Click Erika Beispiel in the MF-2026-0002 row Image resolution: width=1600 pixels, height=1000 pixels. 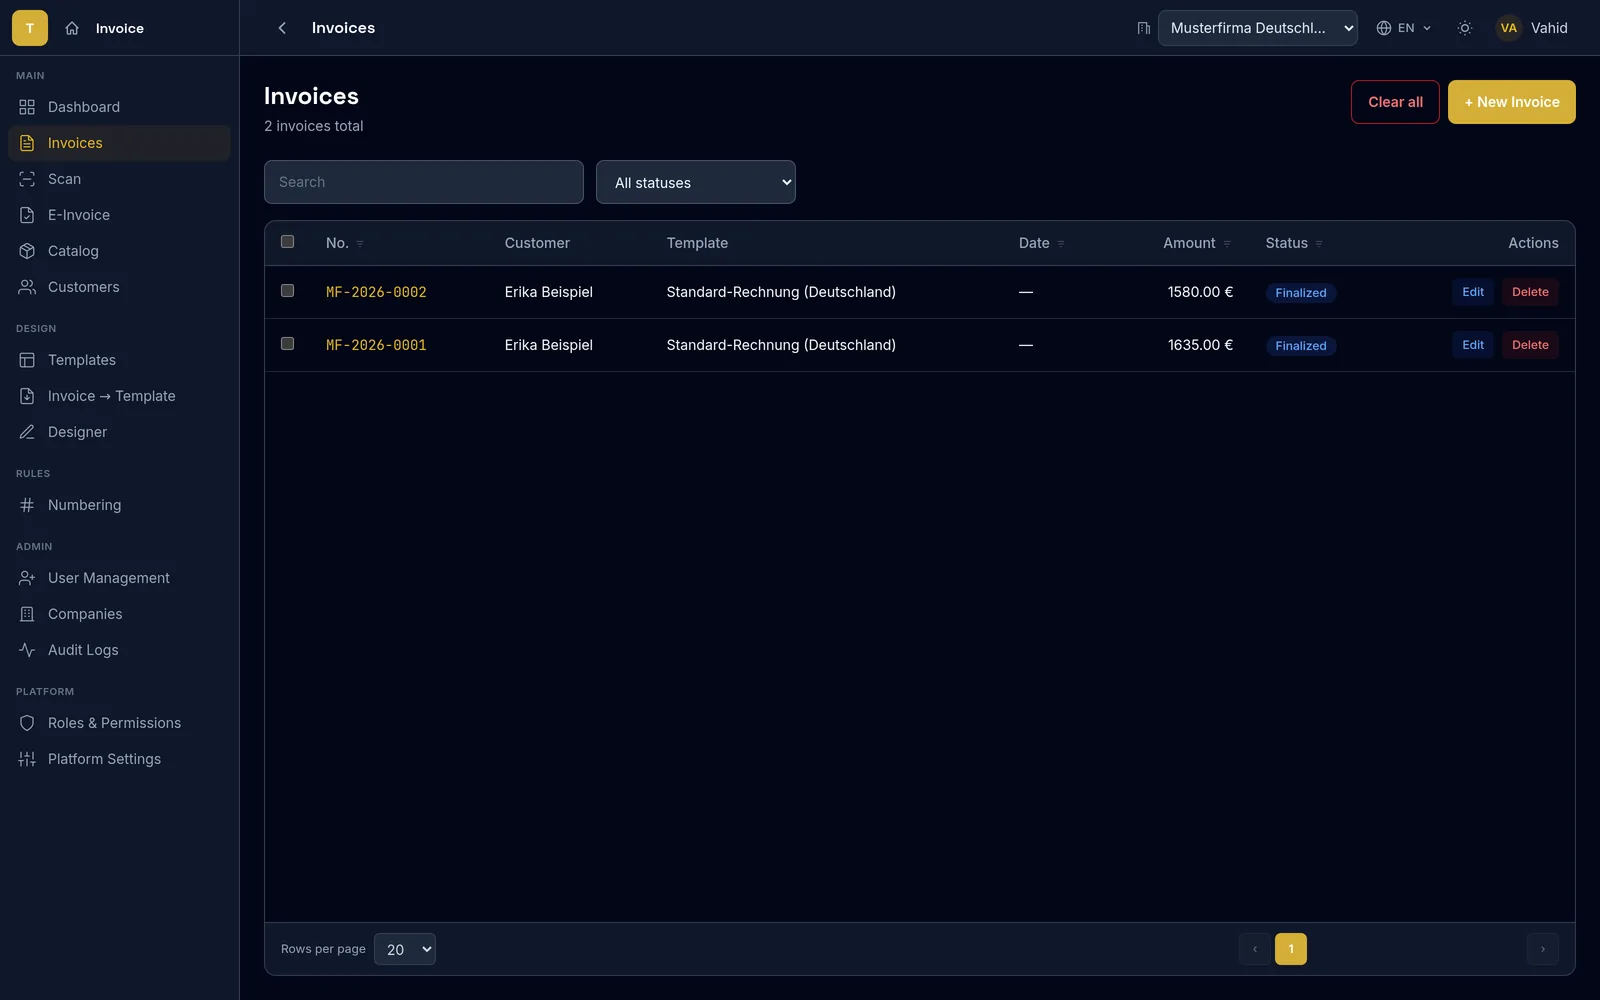coord(549,292)
